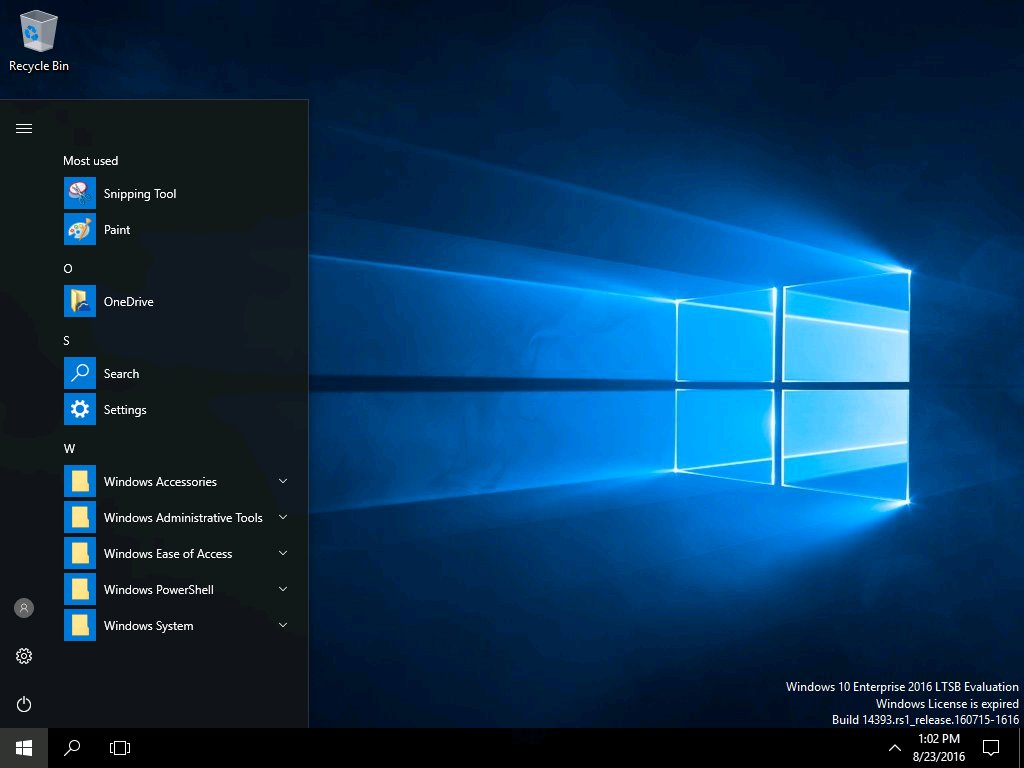Jump to letter O section header
The height and width of the screenshot is (768, 1024).
(68, 268)
